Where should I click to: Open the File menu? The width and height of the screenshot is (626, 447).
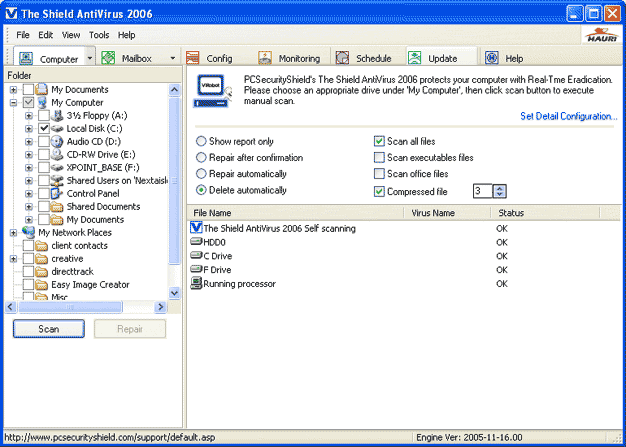23,35
